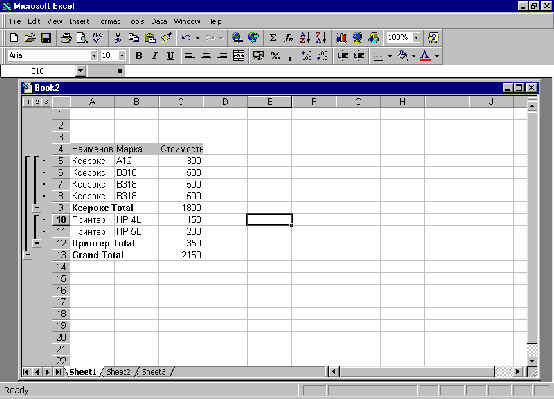Open the Font Color arrow palette

(x=437, y=56)
